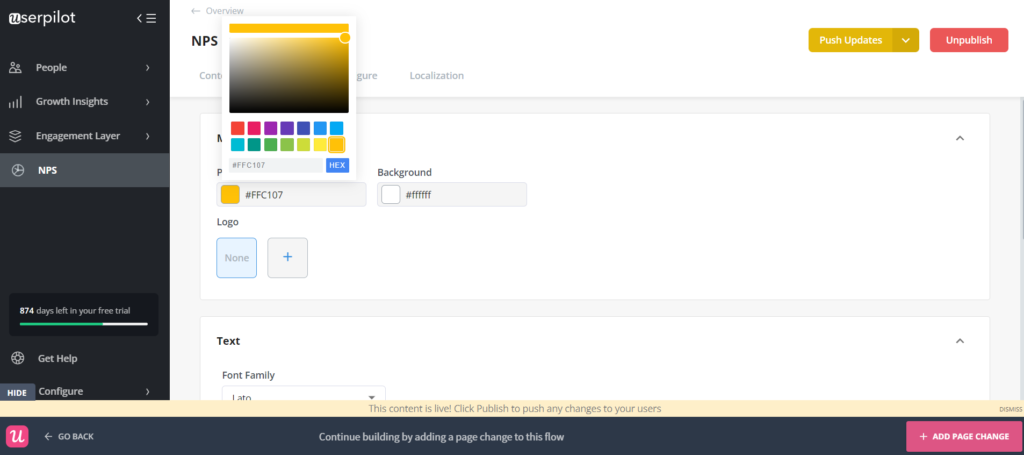The image size is (1024, 455).
Task: Click the NPS gauge icon
Action: click(17, 170)
